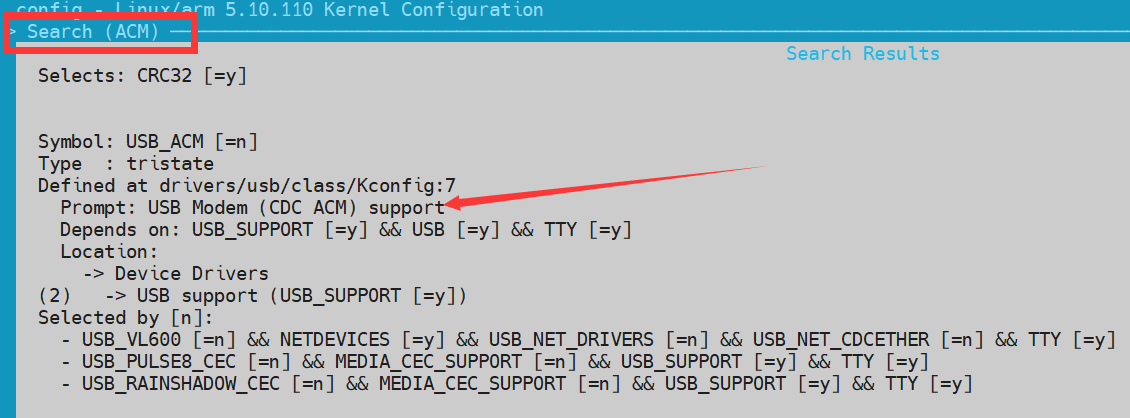Screen dimensions: 1130x418
Task: Click the Search Results heading
Action: 863,54
